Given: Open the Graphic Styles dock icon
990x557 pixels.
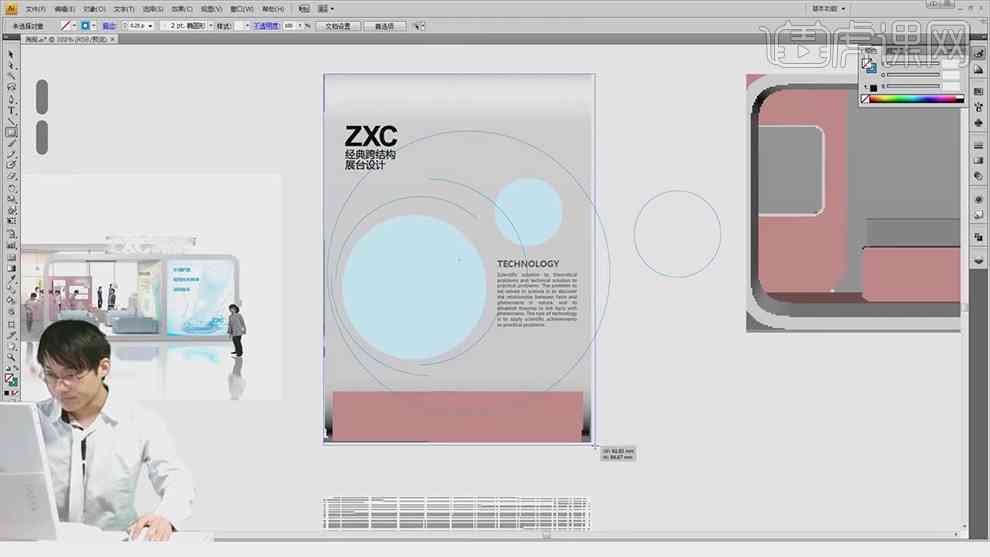Looking at the screenshot, I should coord(979,215).
